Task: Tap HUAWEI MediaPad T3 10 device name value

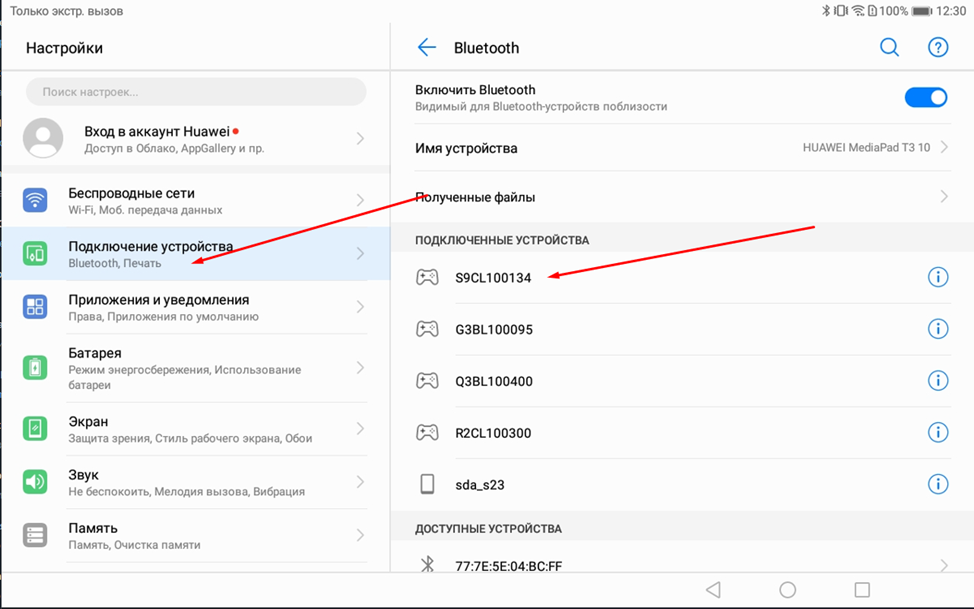Action: pyautogui.click(x=866, y=147)
